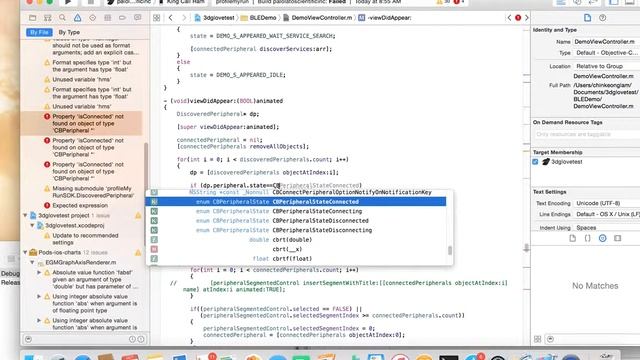Viewport: 640px width, 360px height.
Task: Choose CBPeripheralStateConnected completion
Action: pos(296,202)
